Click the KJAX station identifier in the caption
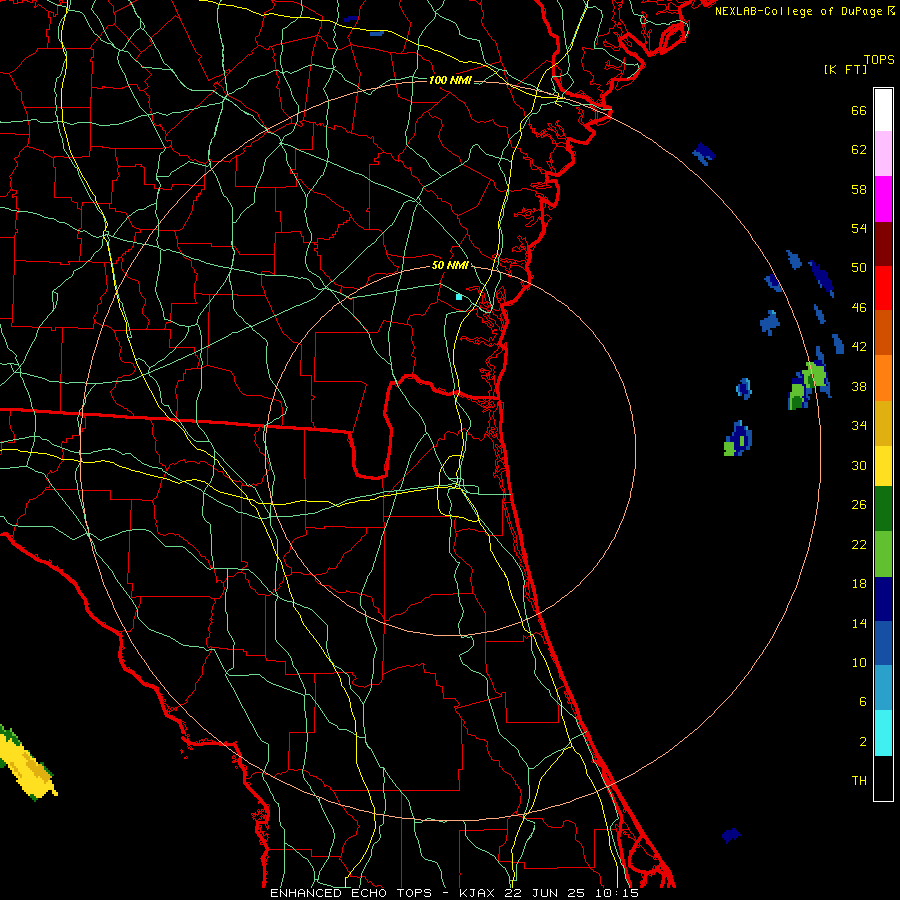This screenshot has height=900, width=900. tap(479, 893)
